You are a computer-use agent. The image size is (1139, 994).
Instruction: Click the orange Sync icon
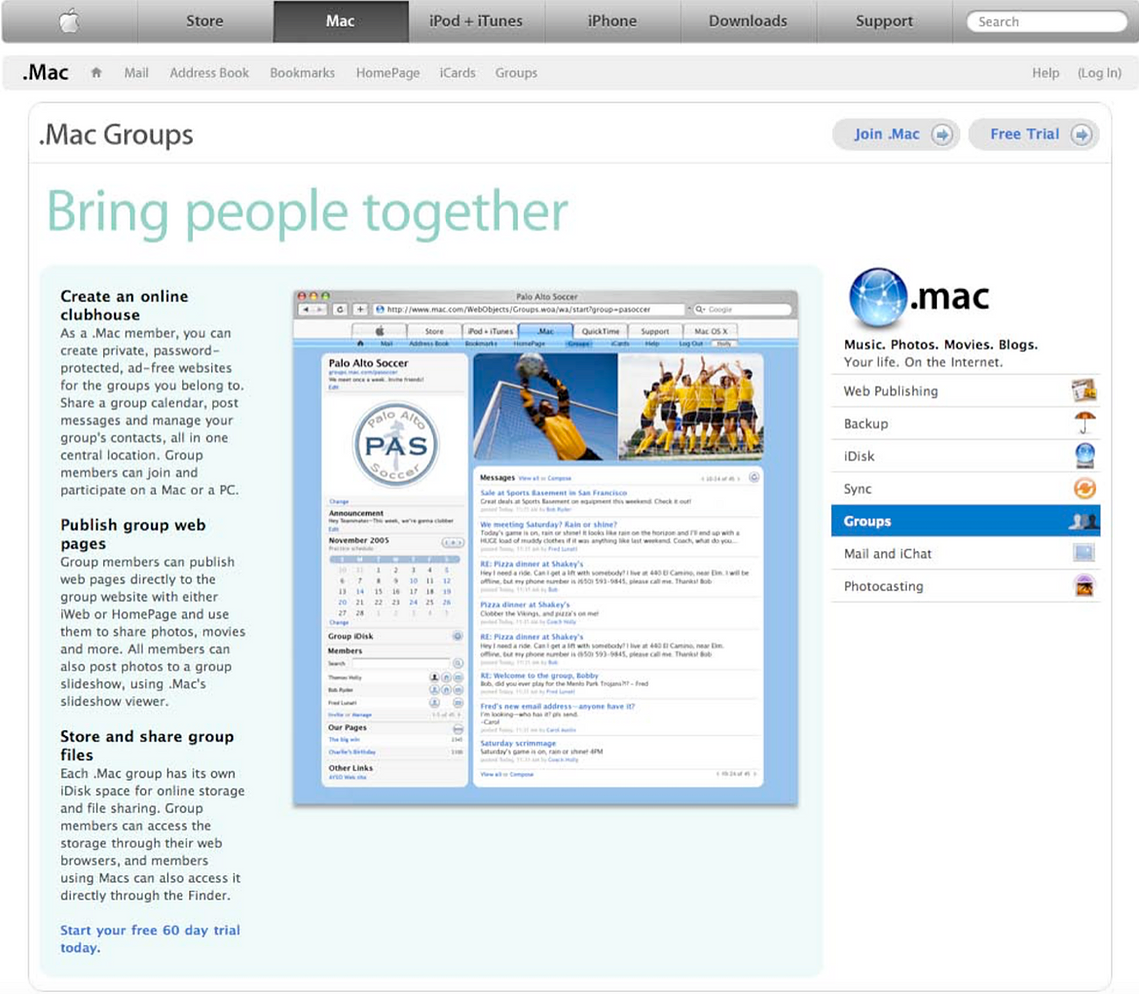point(1085,488)
